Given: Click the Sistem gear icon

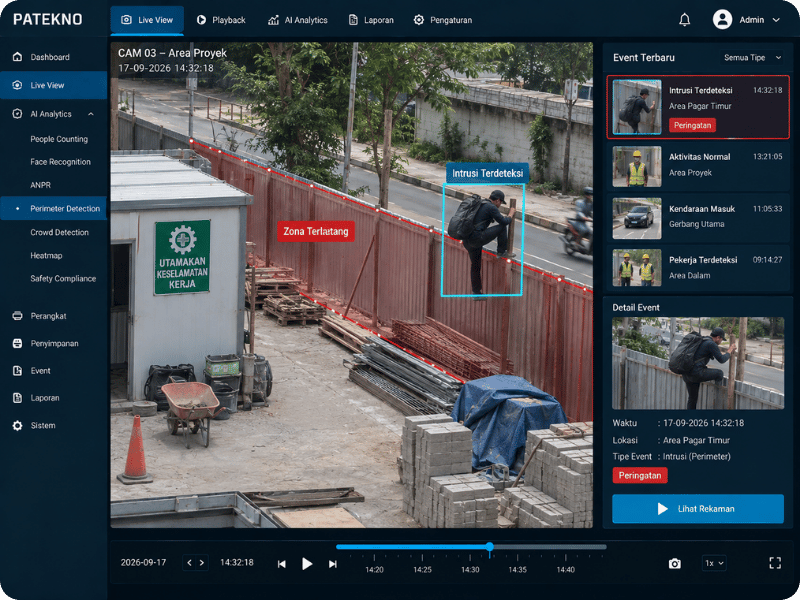Looking at the screenshot, I should [x=17, y=426].
